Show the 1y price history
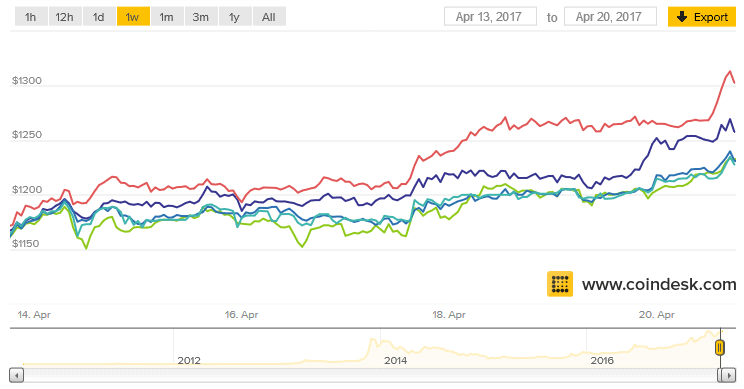The width and height of the screenshot is (744, 389). [235, 17]
